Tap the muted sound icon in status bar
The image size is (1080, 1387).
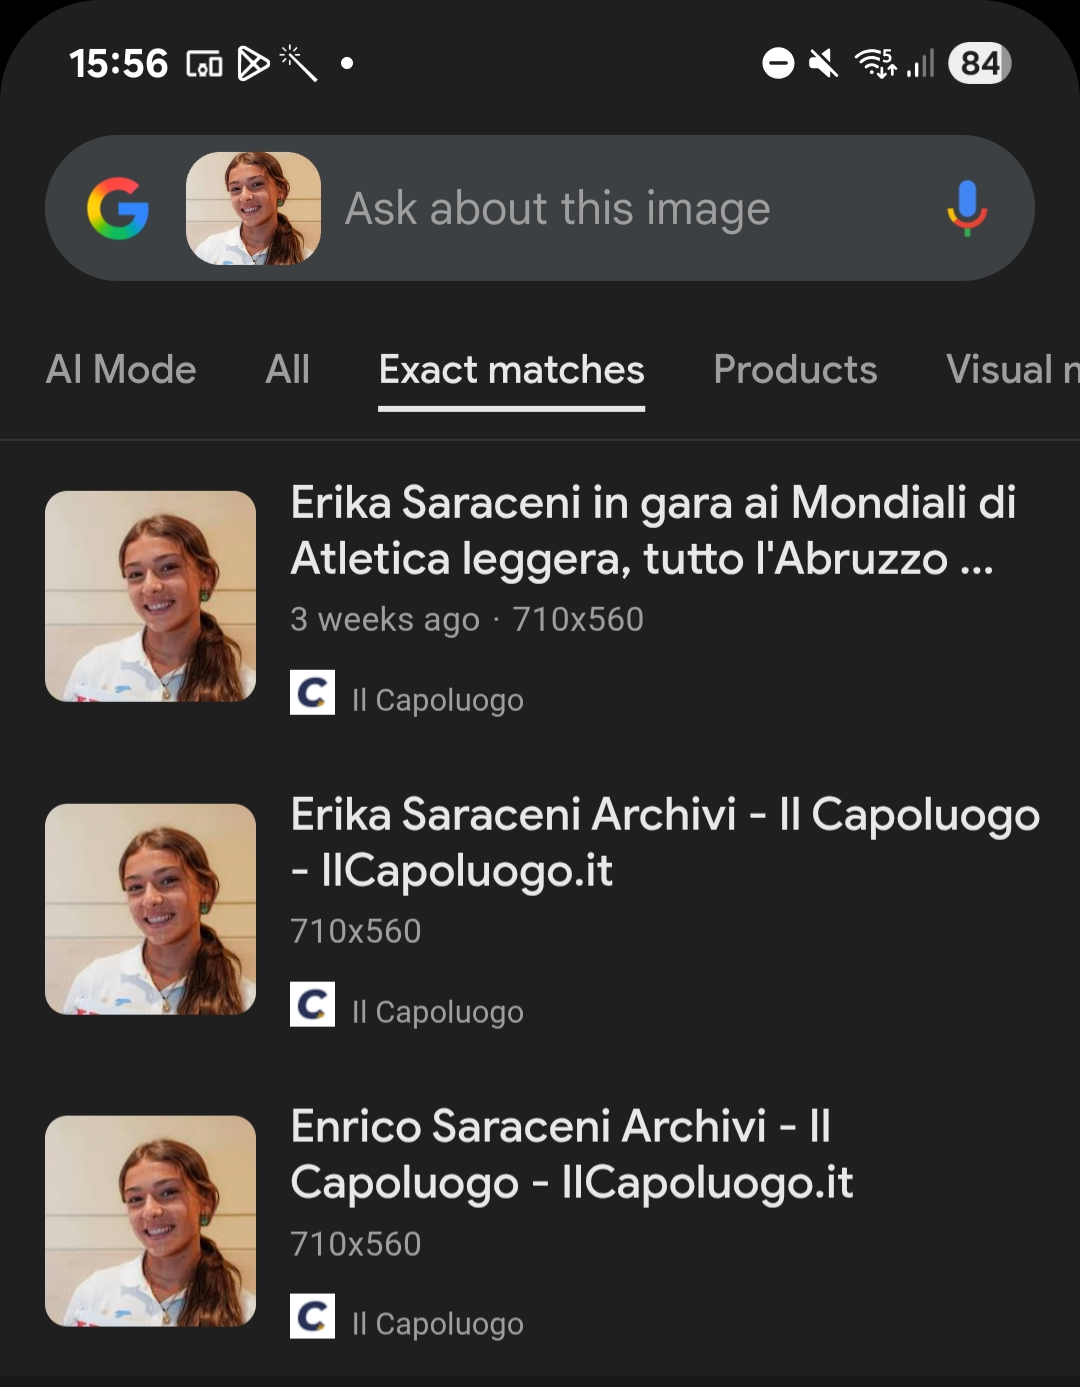pos(823,64)
